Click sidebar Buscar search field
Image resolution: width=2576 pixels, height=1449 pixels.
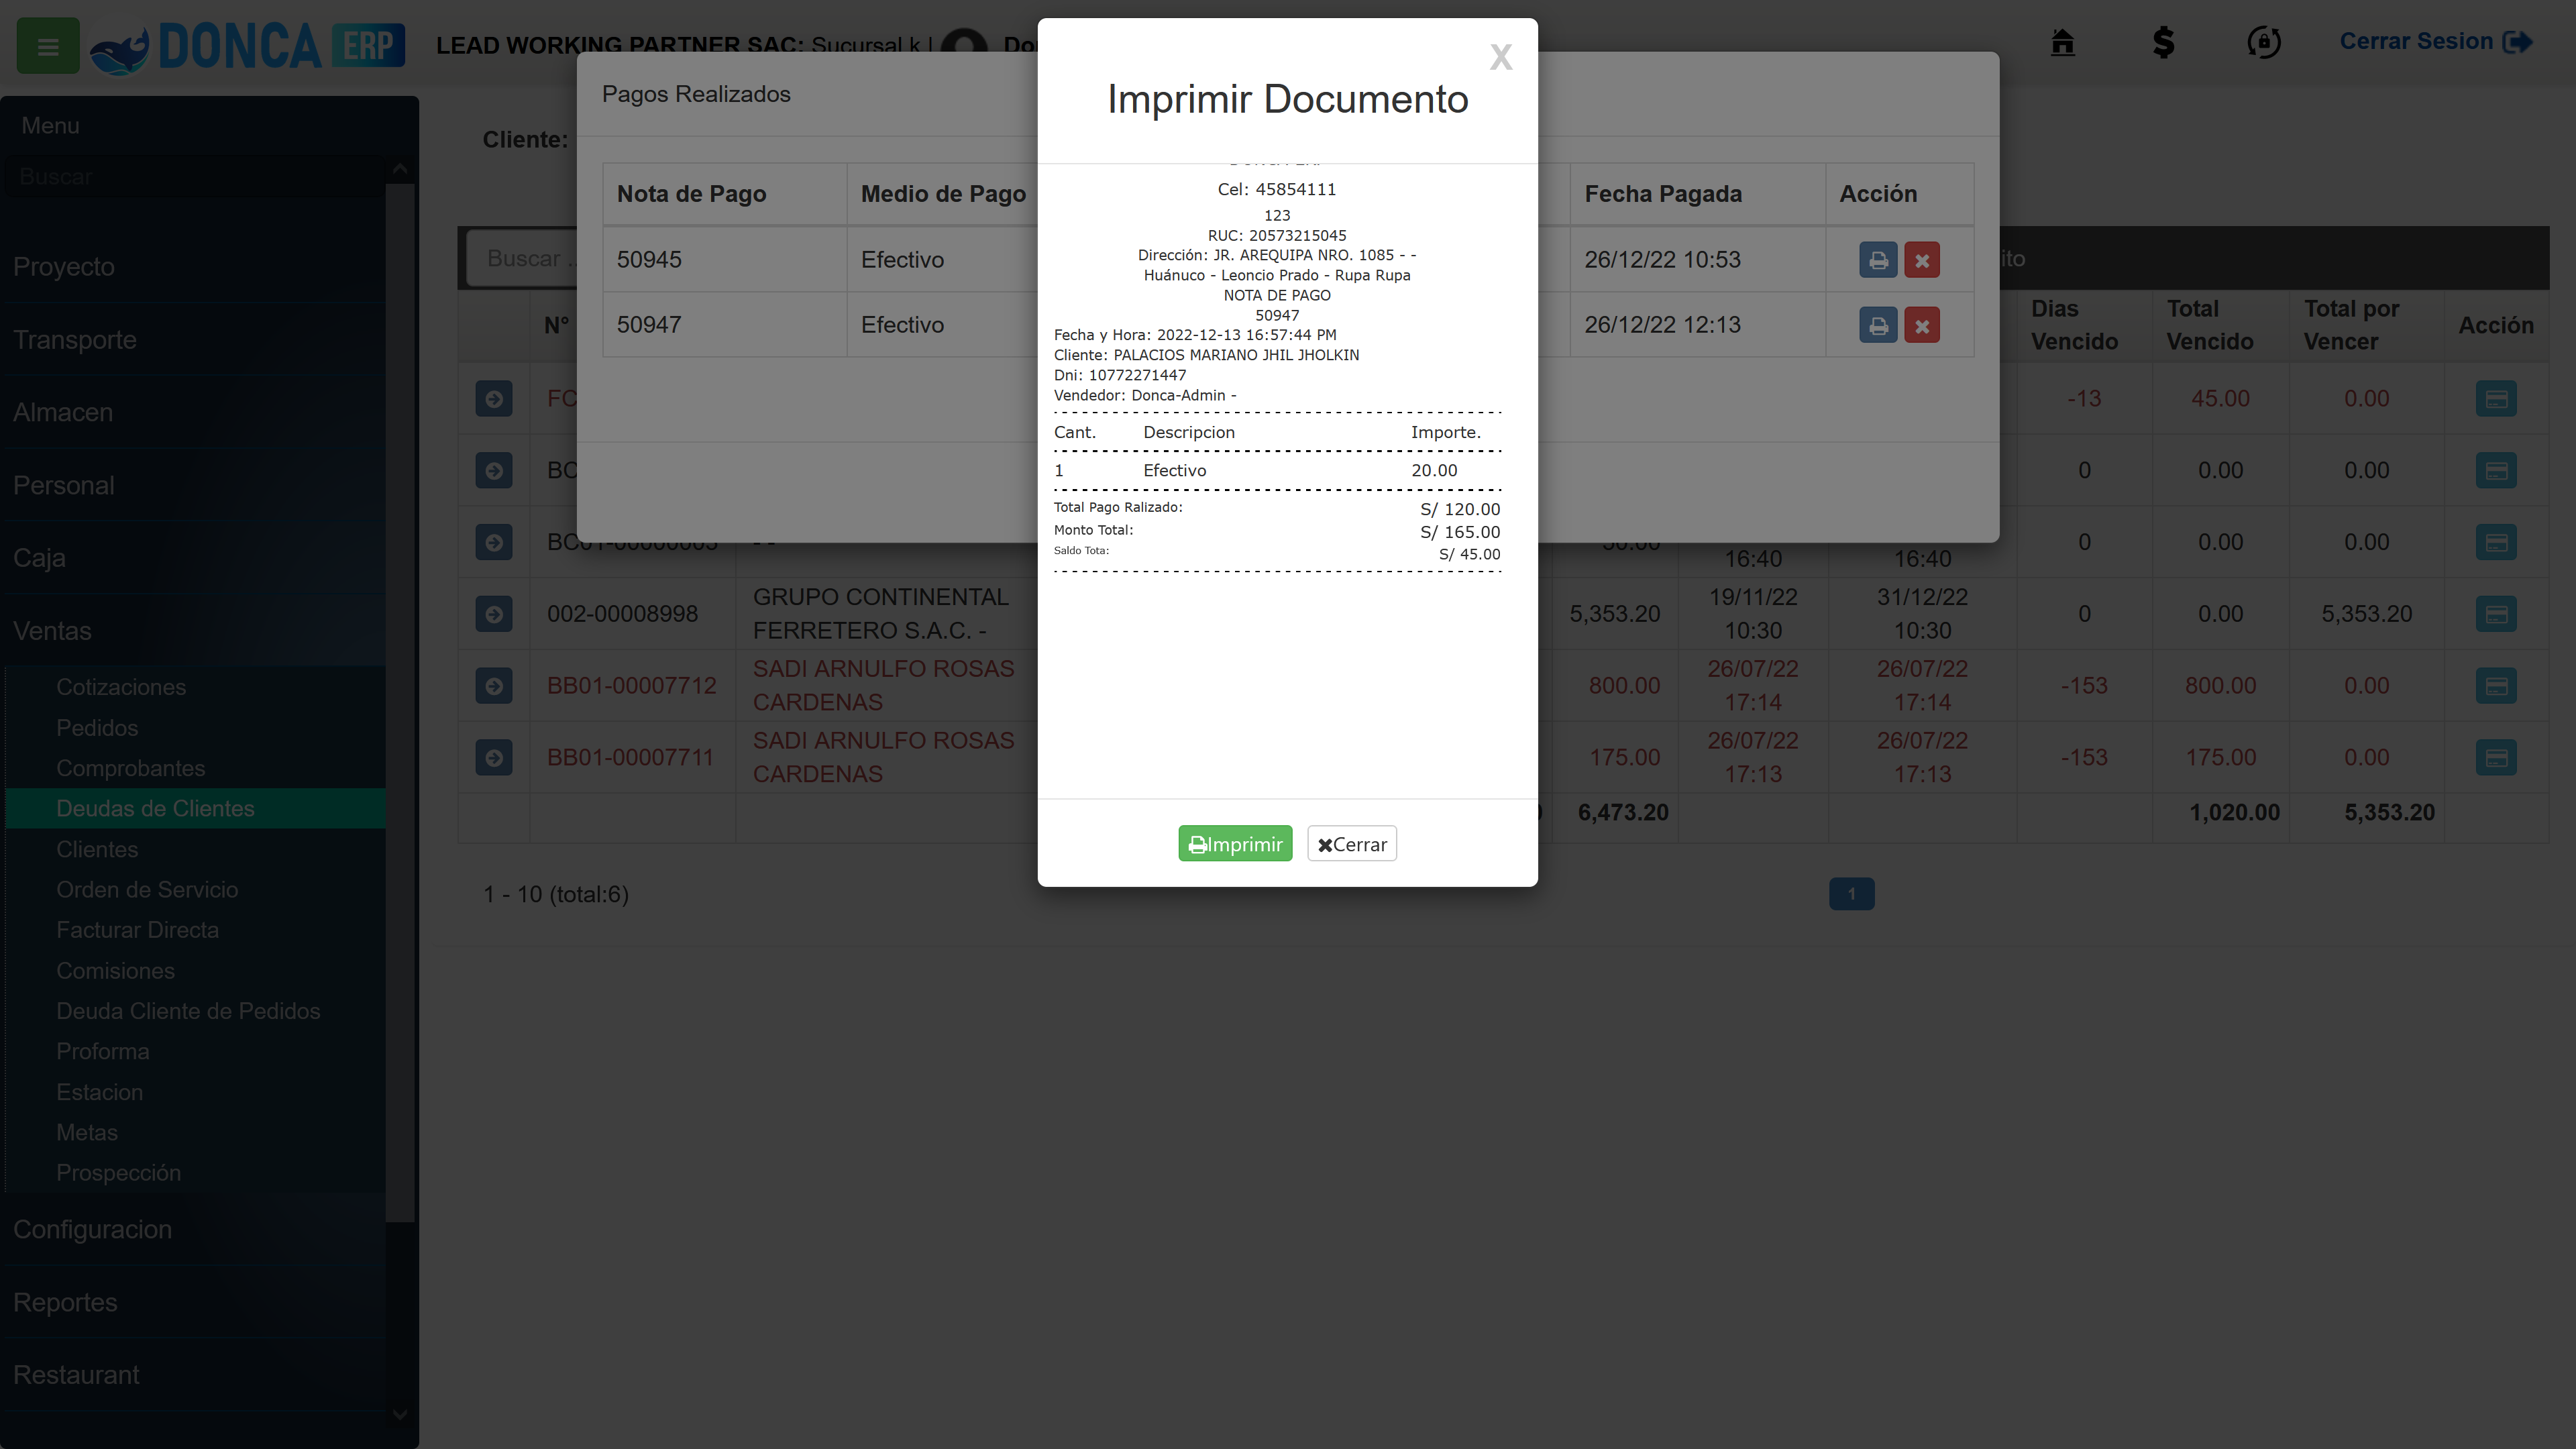(x=194, y=177)
